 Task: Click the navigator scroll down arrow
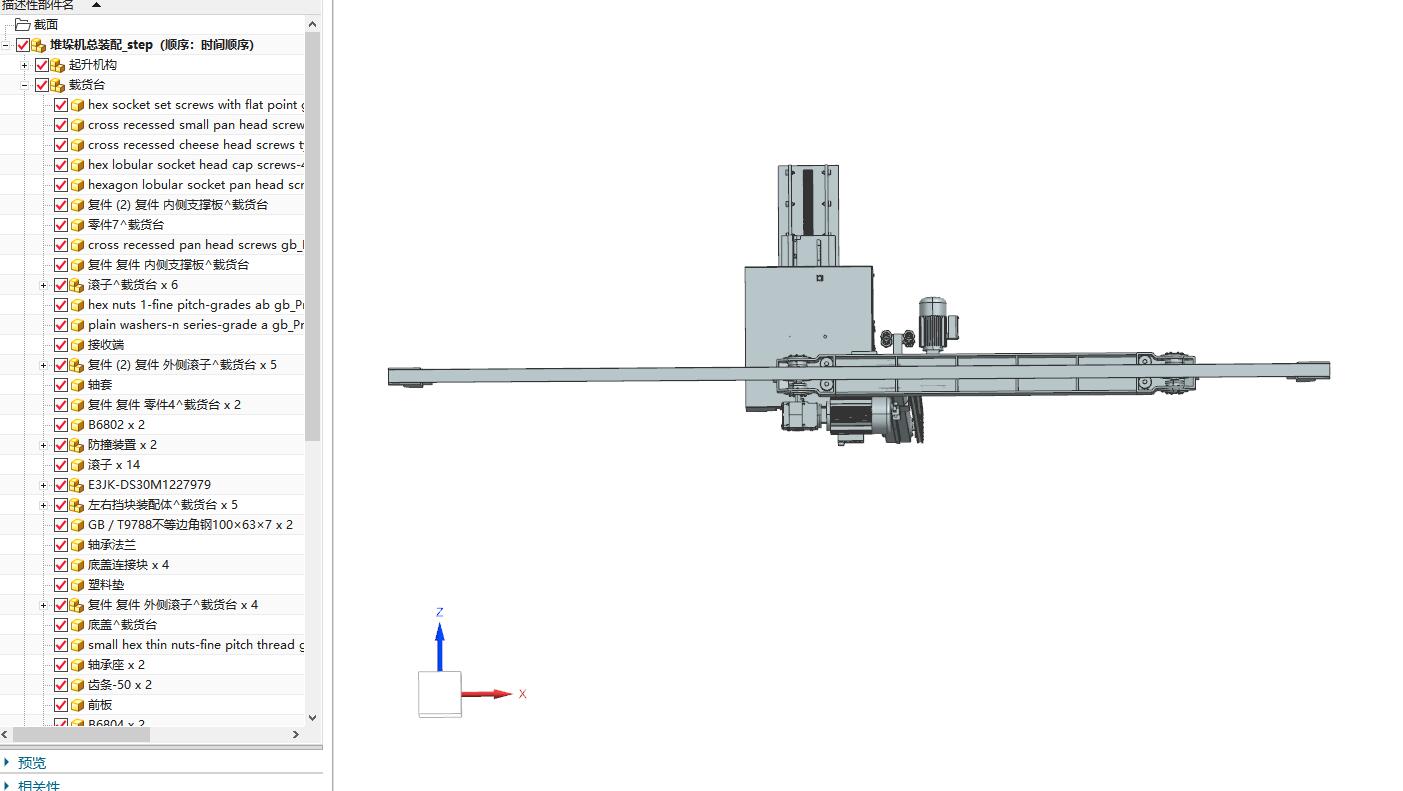[x=312, y=717]
